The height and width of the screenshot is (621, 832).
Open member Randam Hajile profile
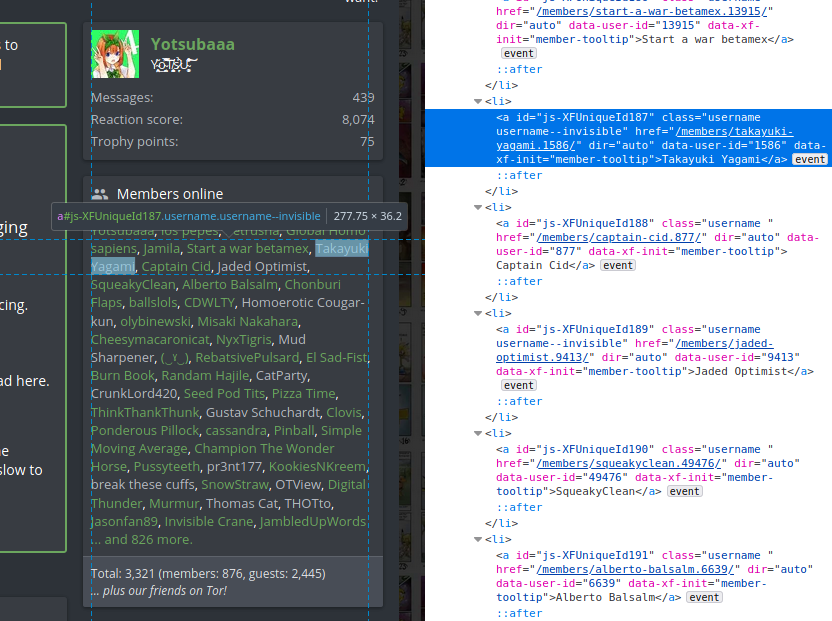(205, 376)
